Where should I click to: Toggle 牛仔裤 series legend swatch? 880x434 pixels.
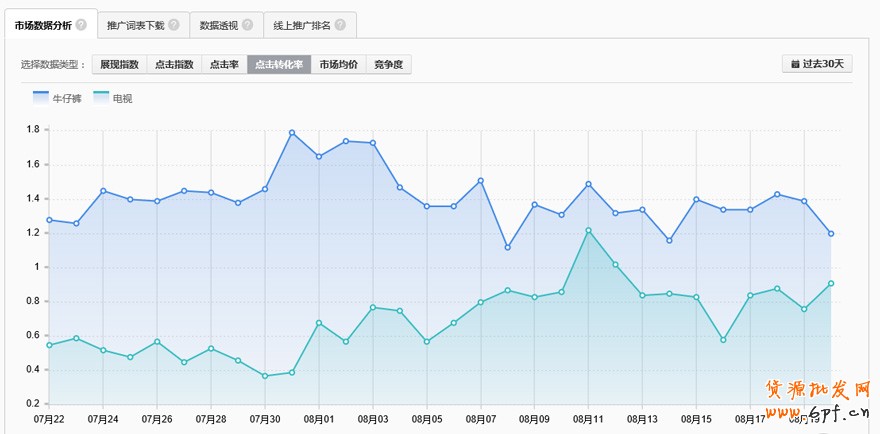click(x=41, y=98)
